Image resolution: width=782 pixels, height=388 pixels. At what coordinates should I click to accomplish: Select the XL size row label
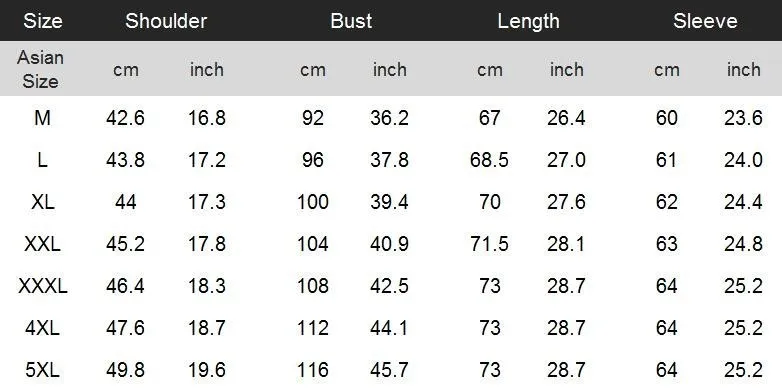43,202
